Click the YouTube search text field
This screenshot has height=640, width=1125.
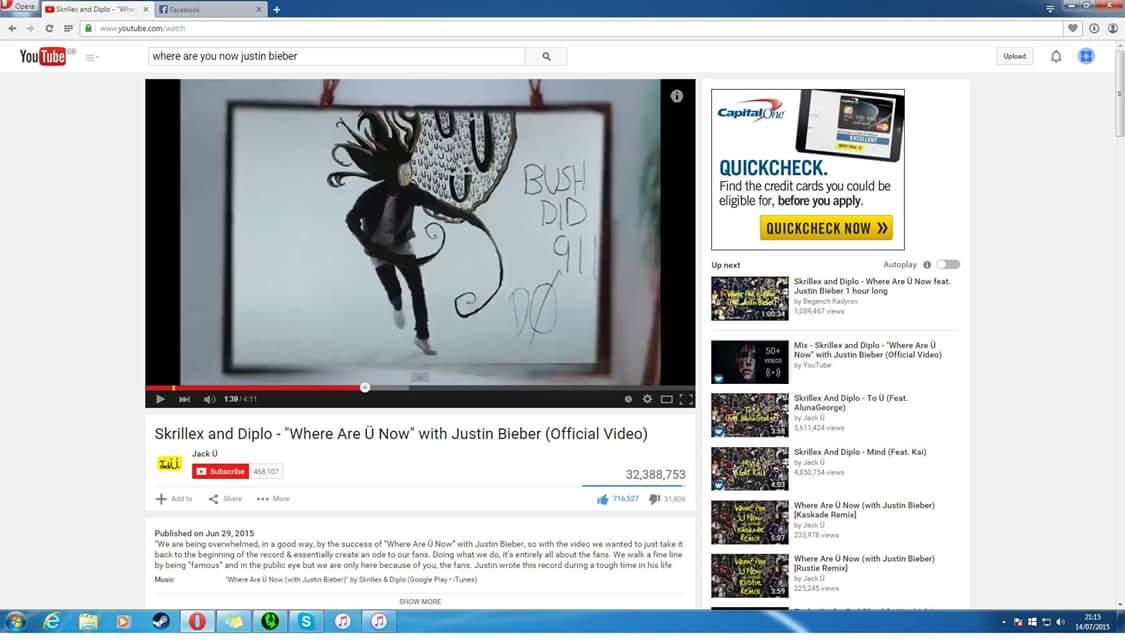[x=336, y=56]
